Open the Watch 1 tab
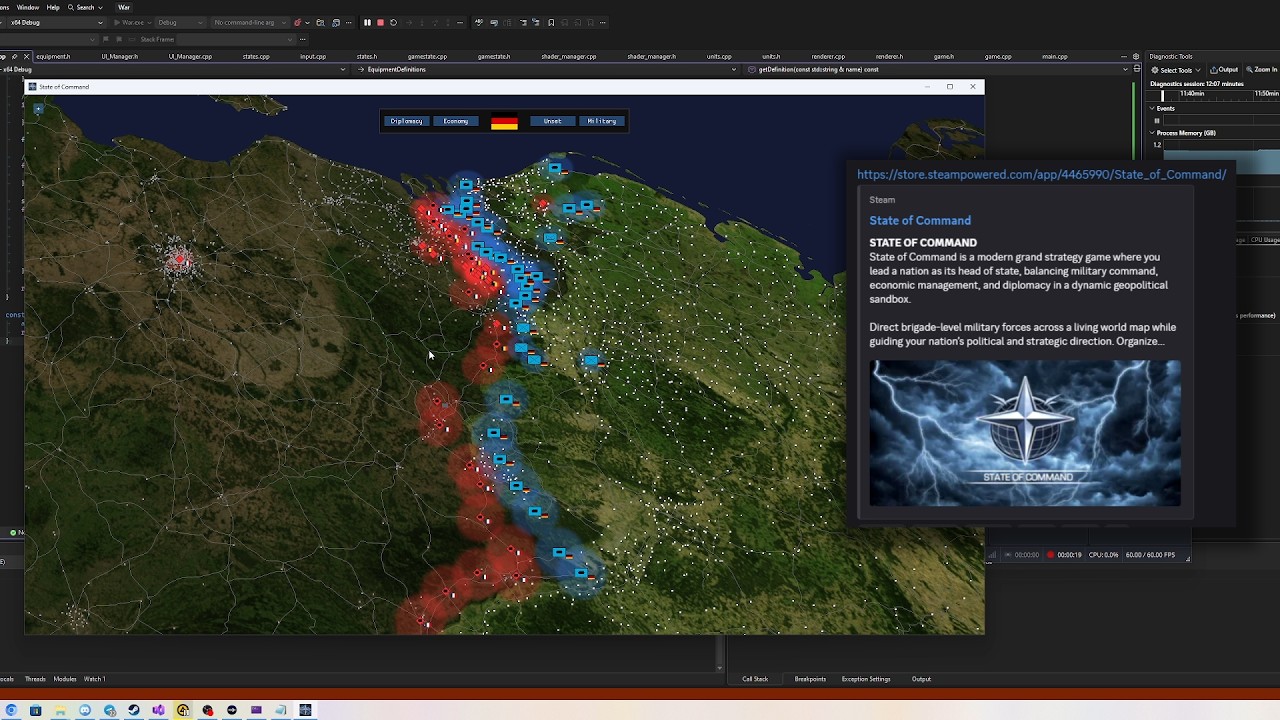This screenshot has height=720, width=1280. pyautogui.click(x=94, y=679)
